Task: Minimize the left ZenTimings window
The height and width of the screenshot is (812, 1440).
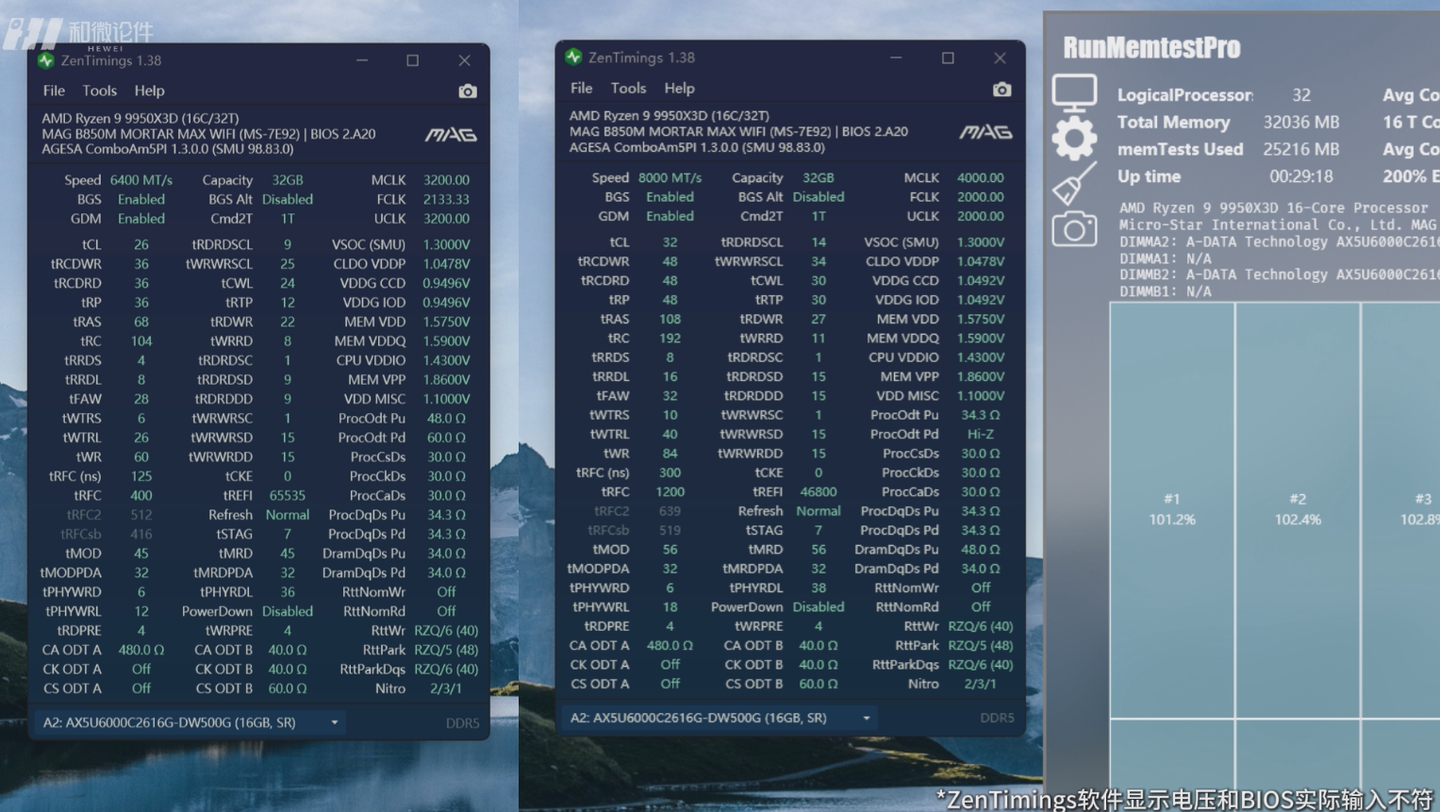Action: click(361, 60)
